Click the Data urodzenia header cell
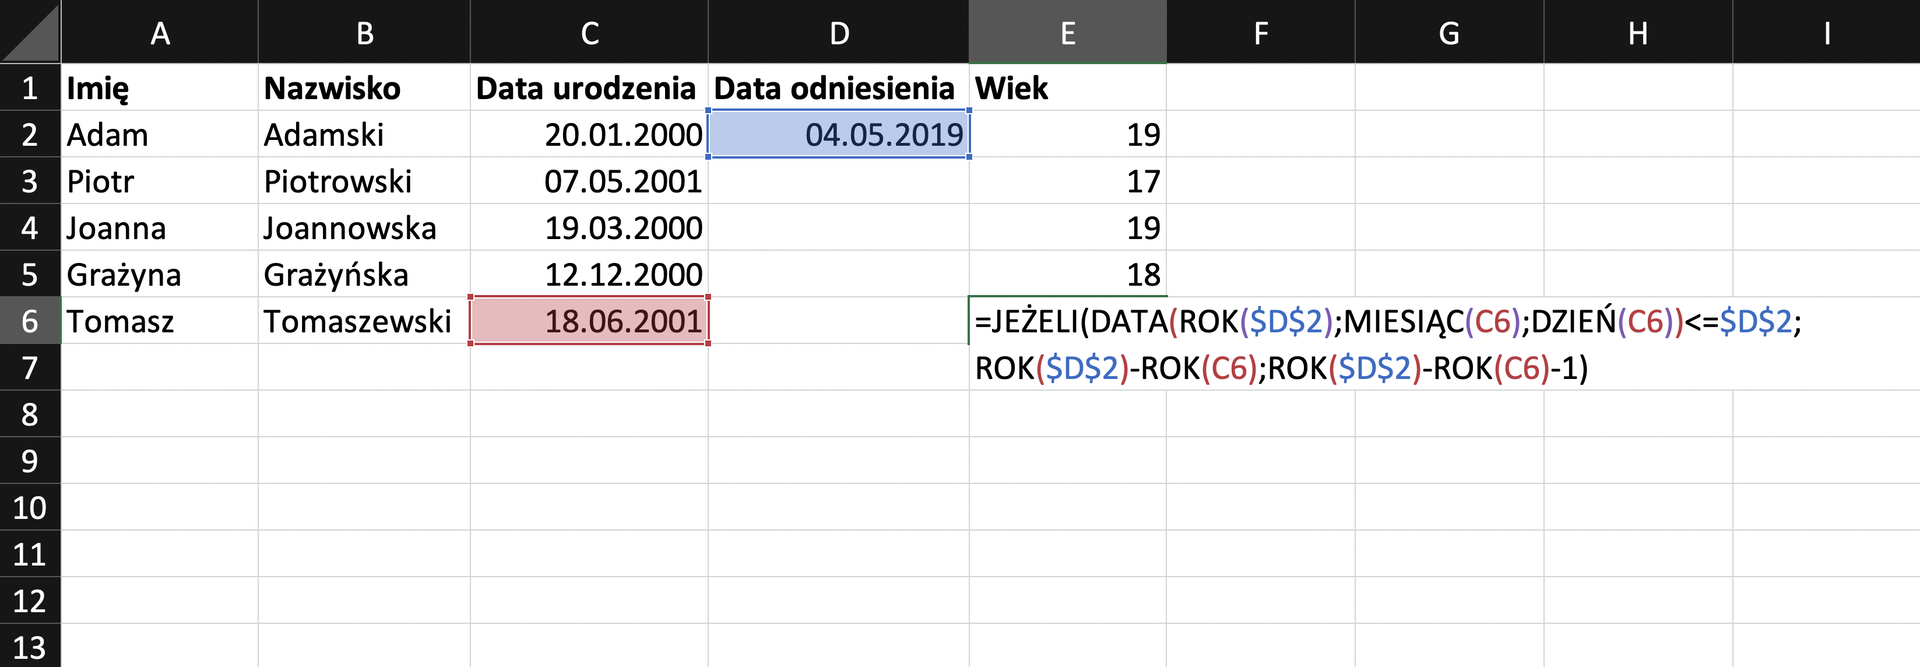Screen dimensions: 1920x667 (x=590, y=88)
